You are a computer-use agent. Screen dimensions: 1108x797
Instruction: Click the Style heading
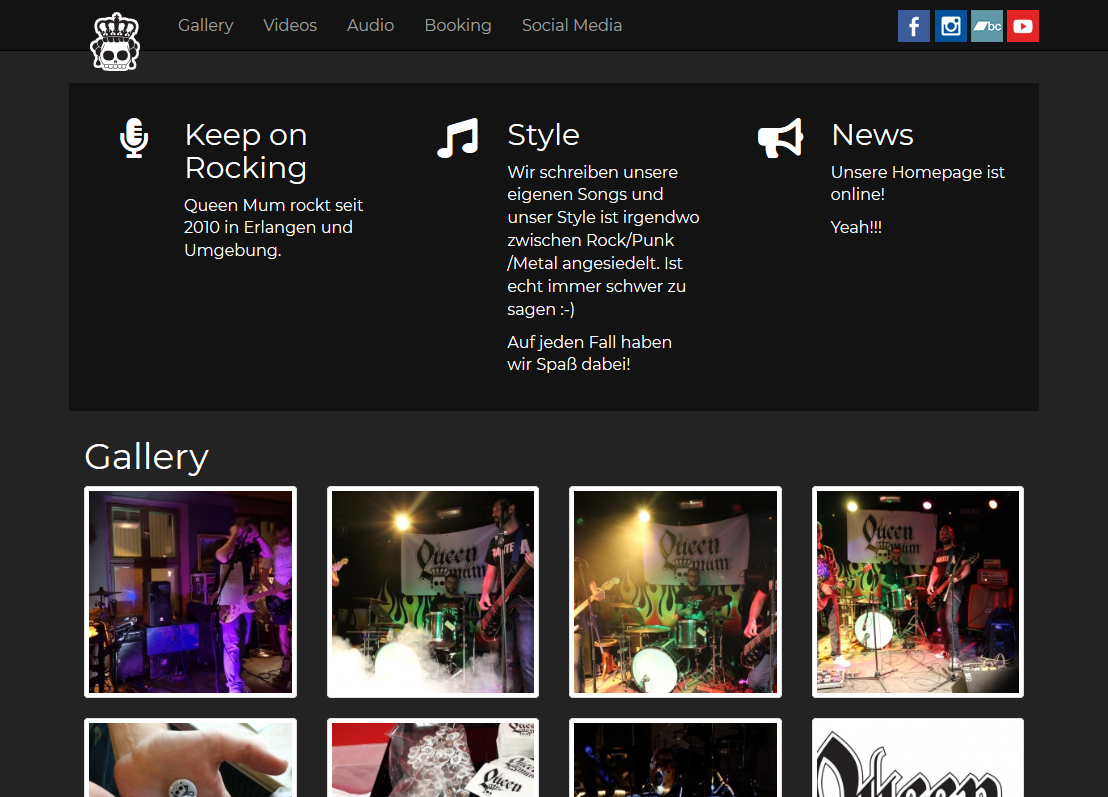pyautogui.click(x=543, y=135)
